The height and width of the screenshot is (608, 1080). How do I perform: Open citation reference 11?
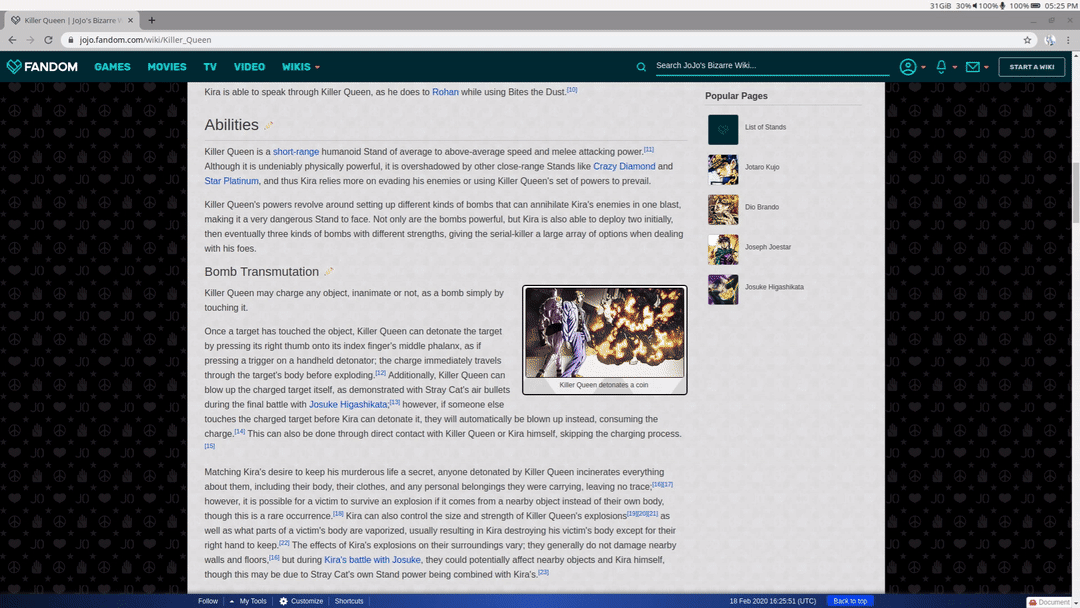pos(649,149)
